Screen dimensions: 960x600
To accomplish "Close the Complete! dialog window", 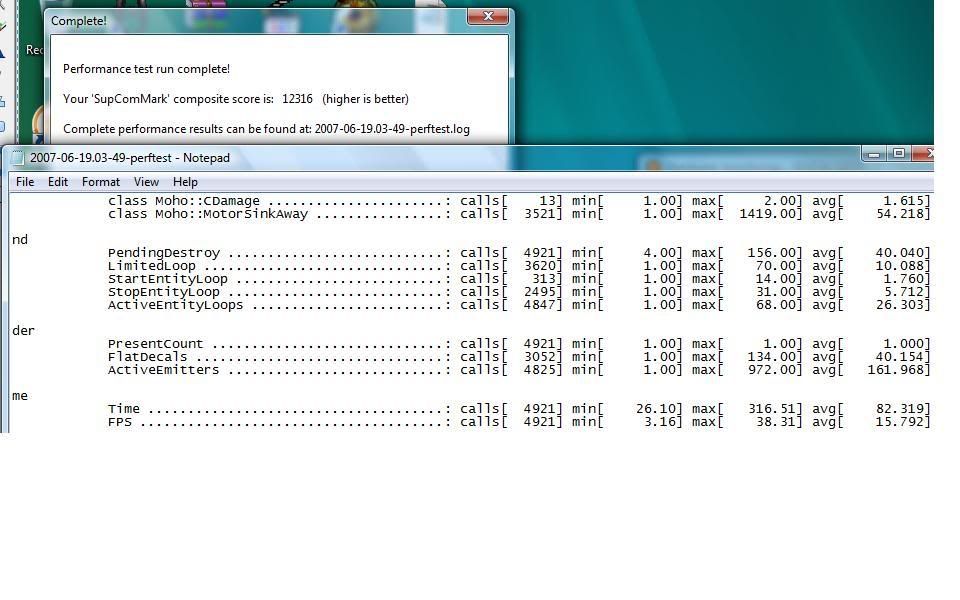I will click(x=488, y=17).
